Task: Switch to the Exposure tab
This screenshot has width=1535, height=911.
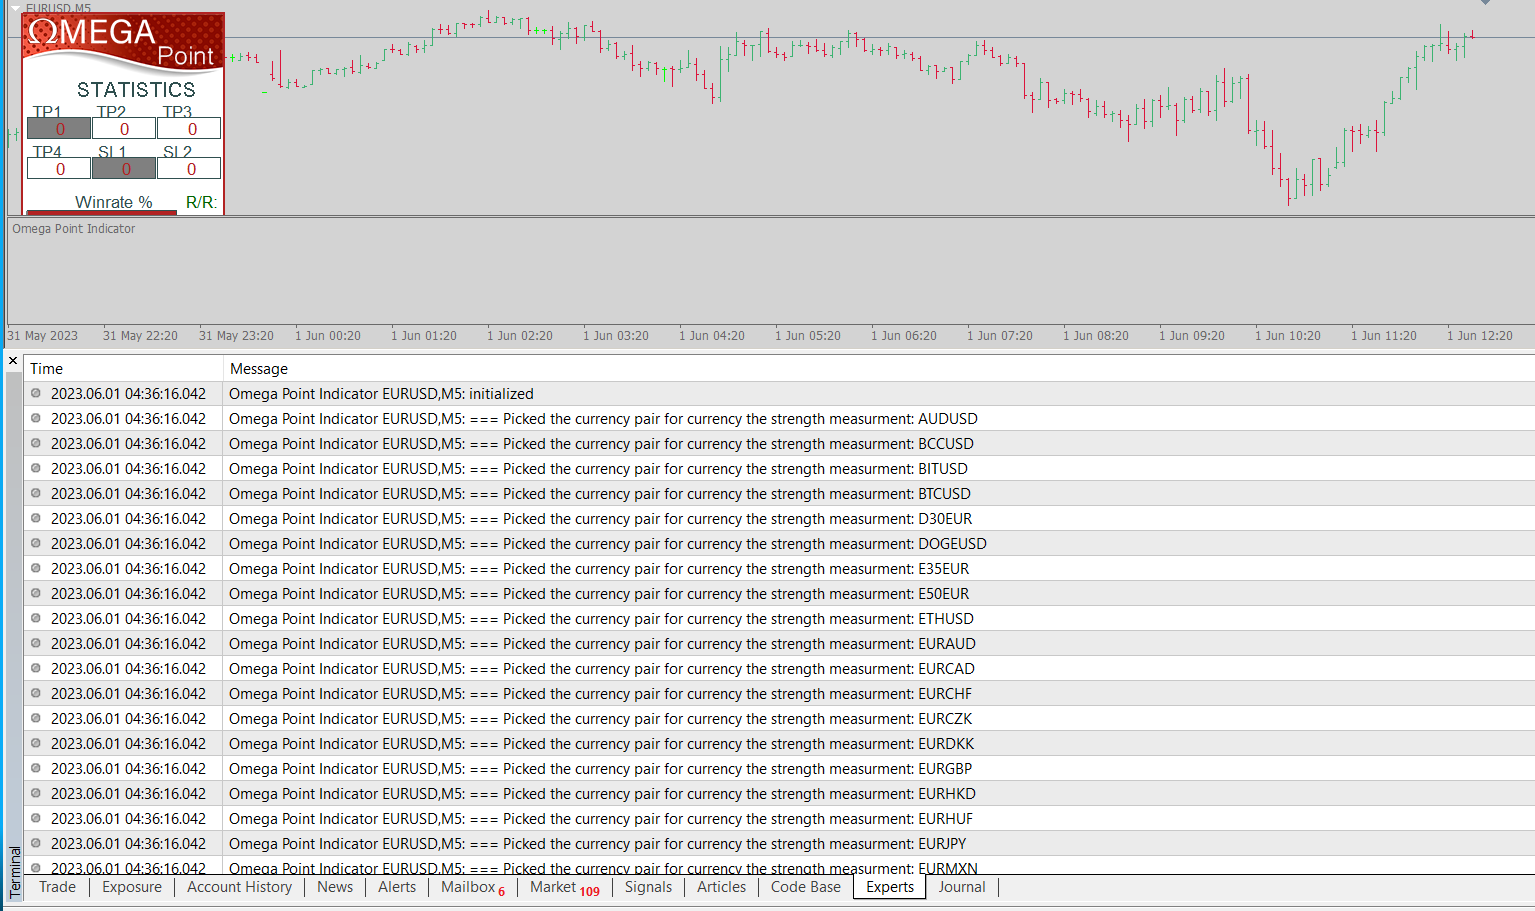Action: click(x=132, y=887)
